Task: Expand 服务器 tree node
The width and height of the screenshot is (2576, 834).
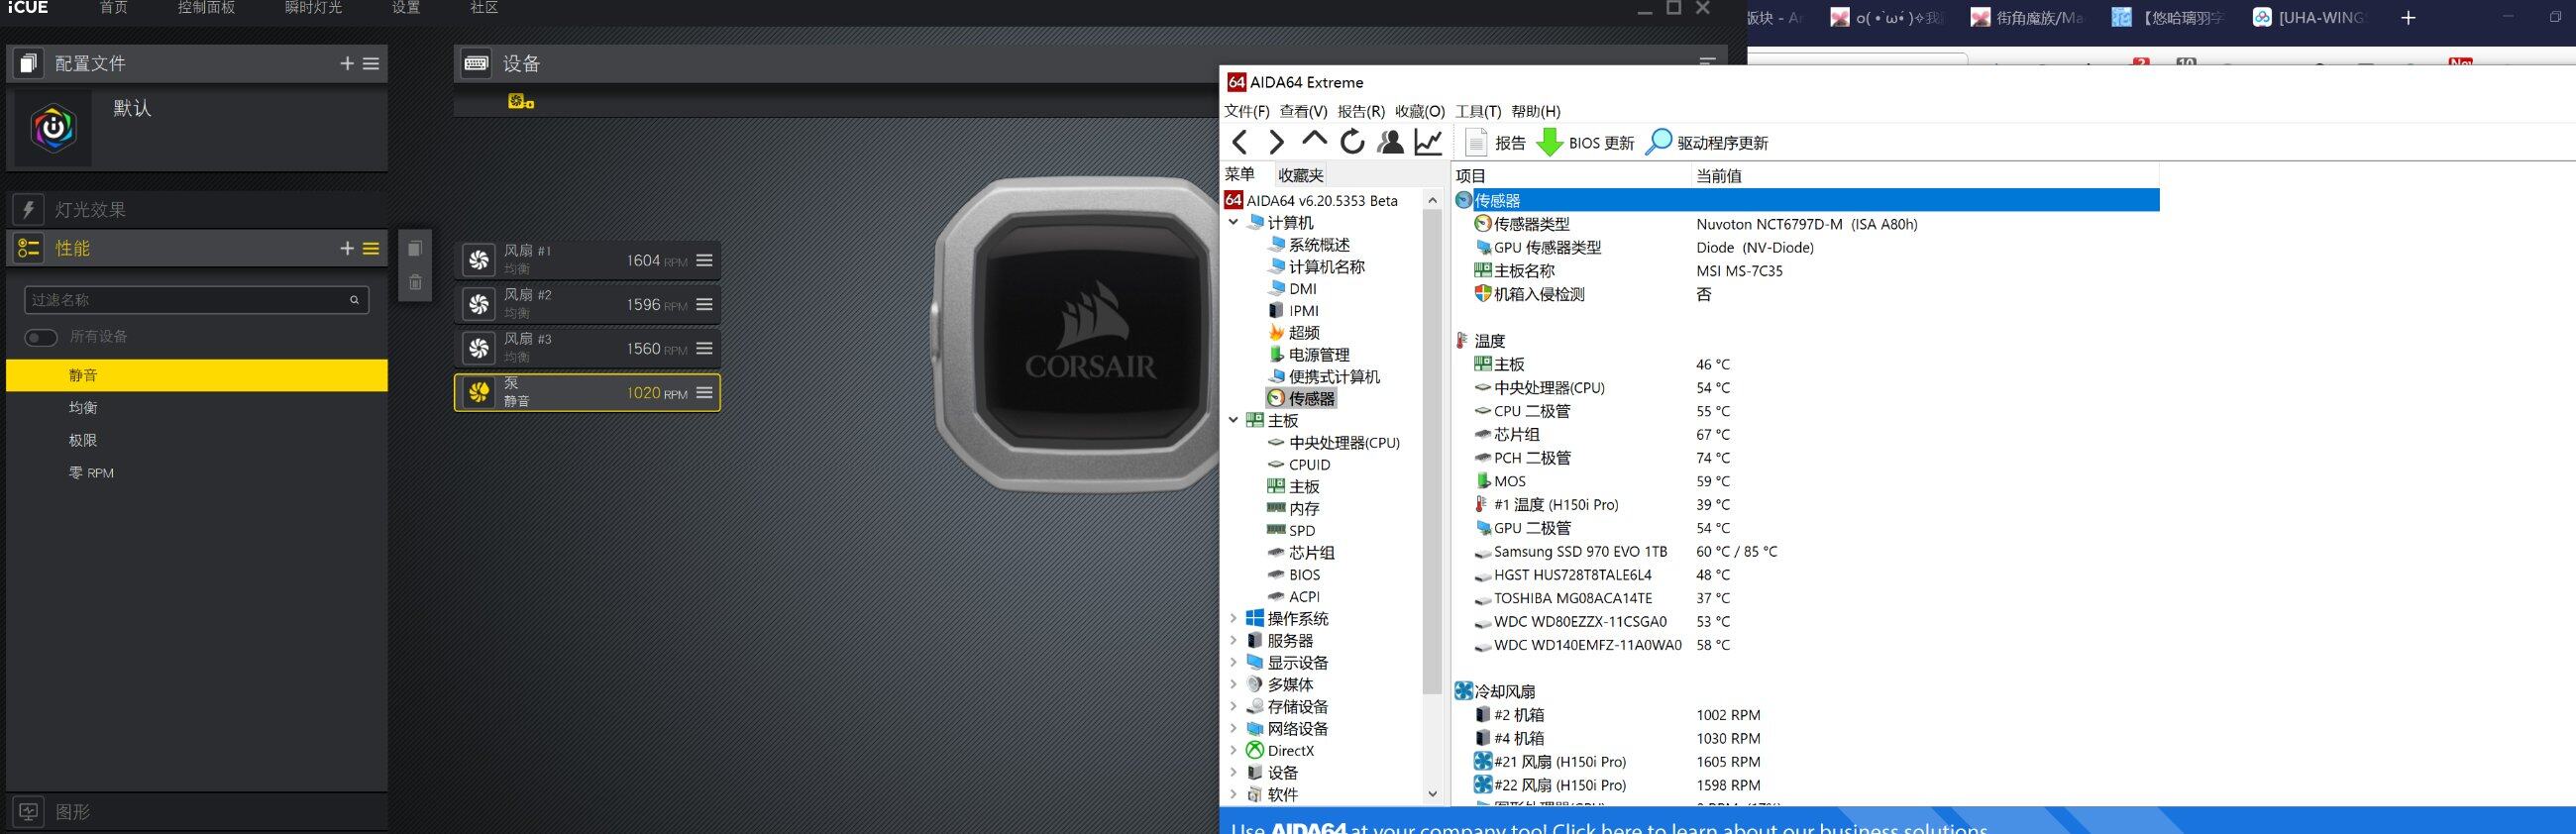Action: click(x=1234, y=640)
